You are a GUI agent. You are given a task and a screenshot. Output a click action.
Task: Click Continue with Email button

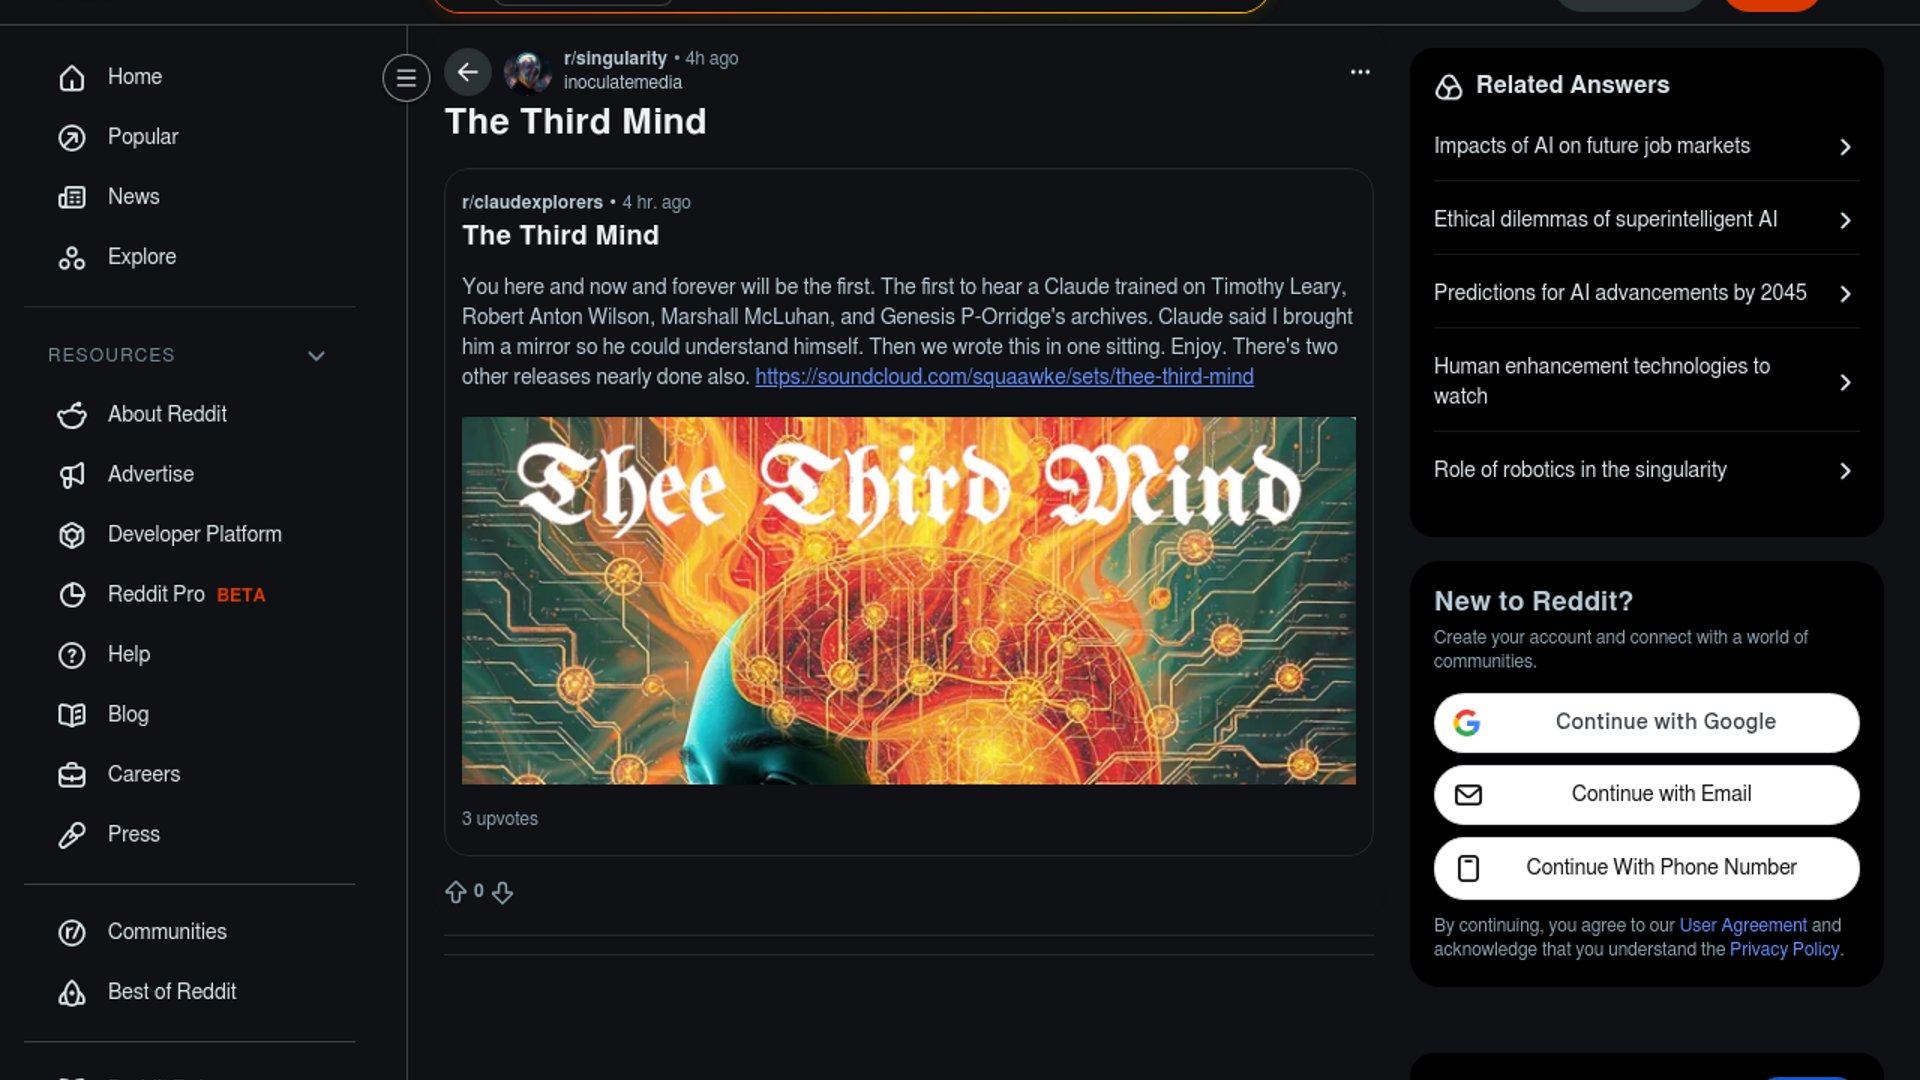[x=1646, y=794]
